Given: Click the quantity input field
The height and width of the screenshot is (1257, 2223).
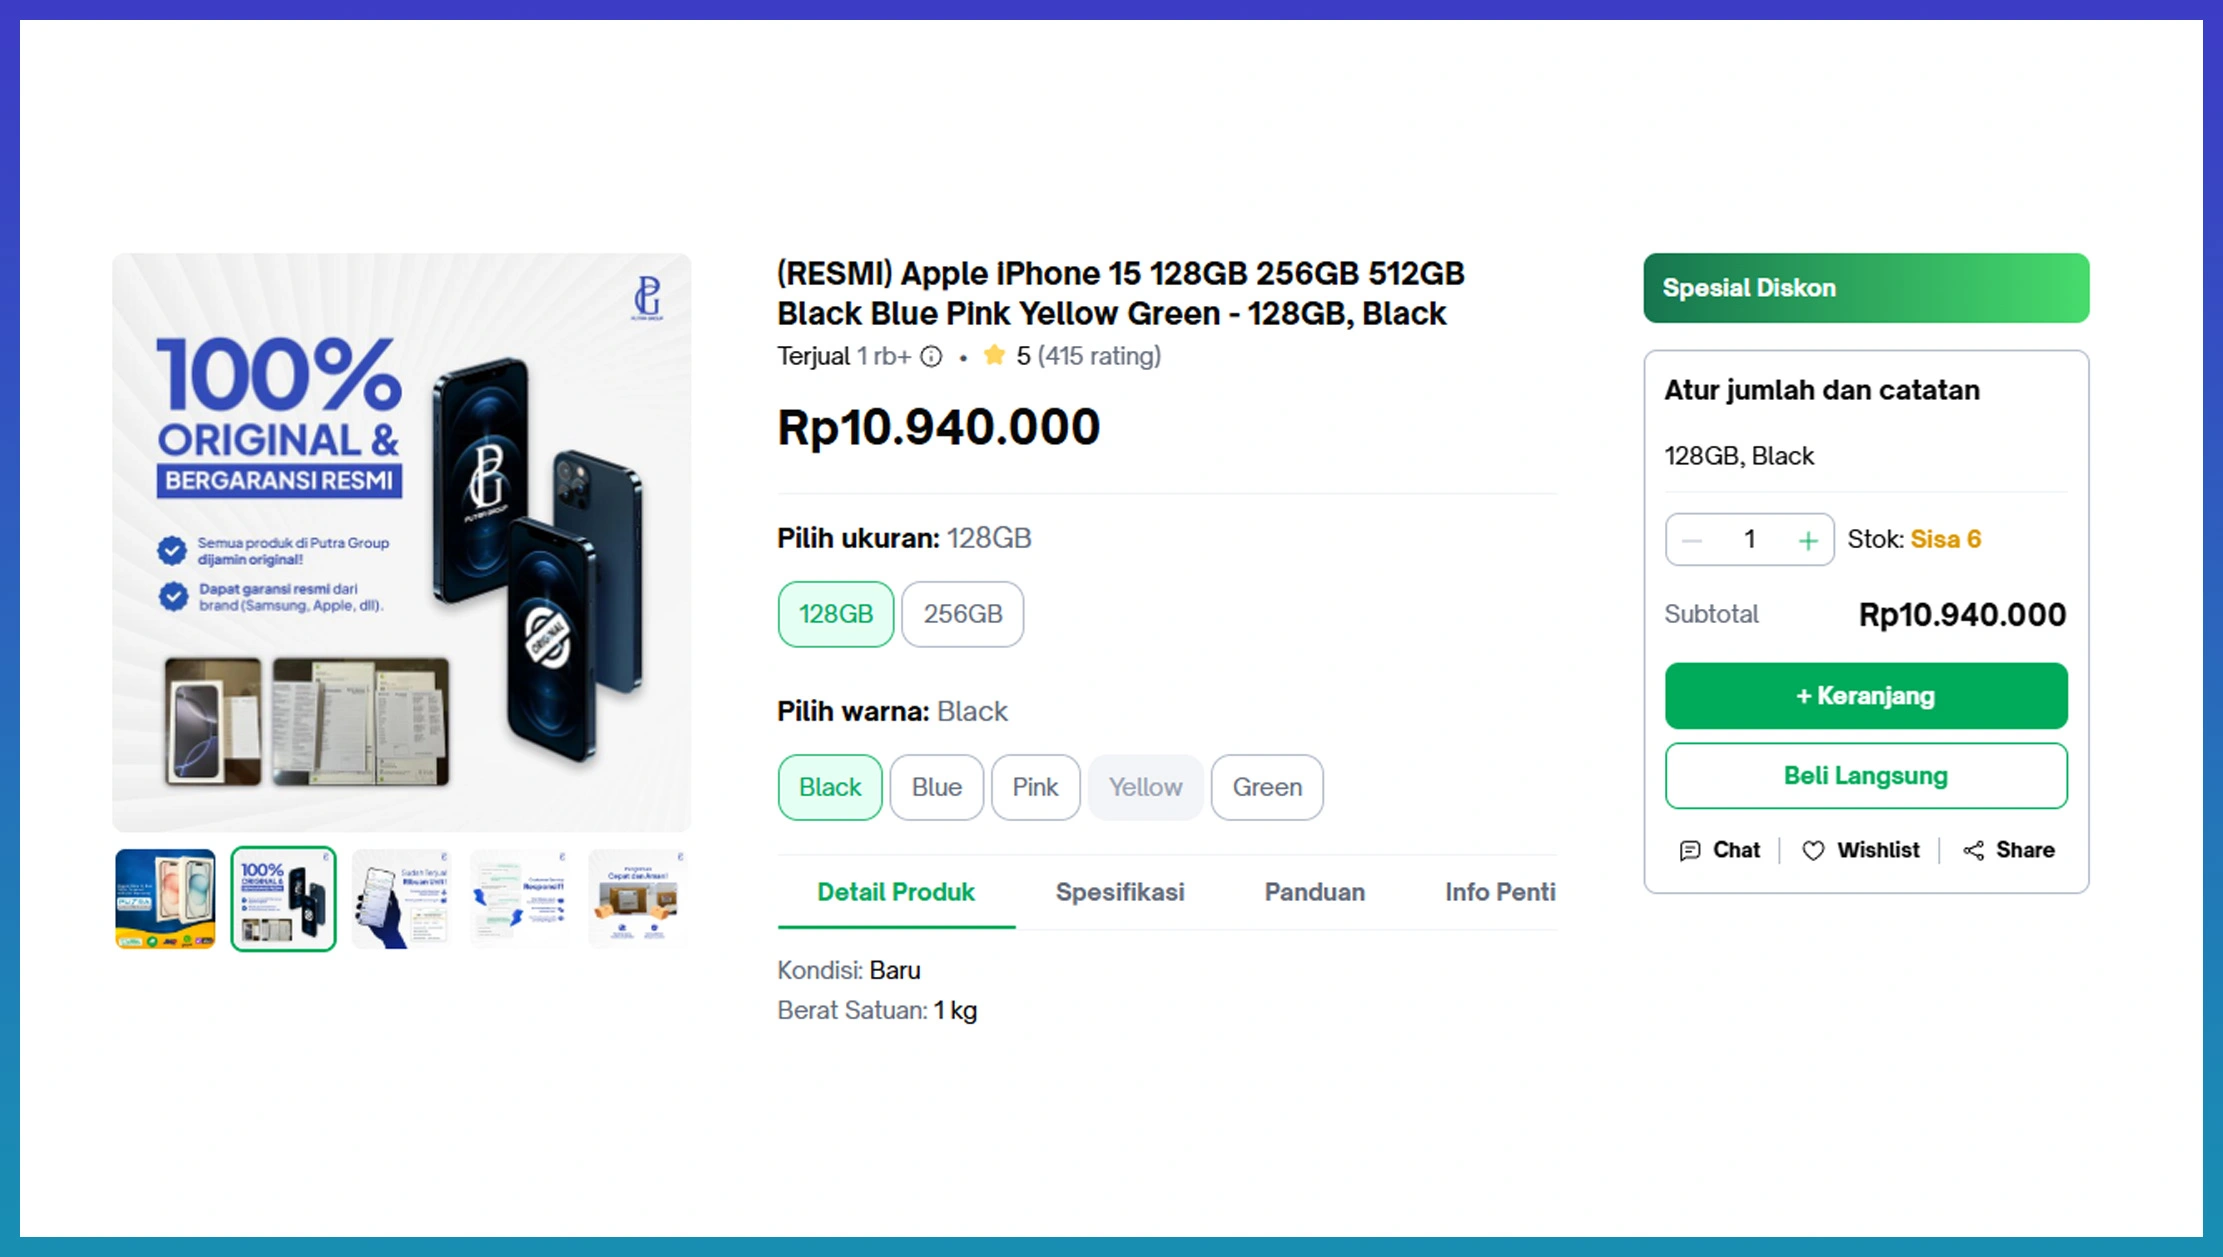Looking at the screenshot, I should (1749, 540).
